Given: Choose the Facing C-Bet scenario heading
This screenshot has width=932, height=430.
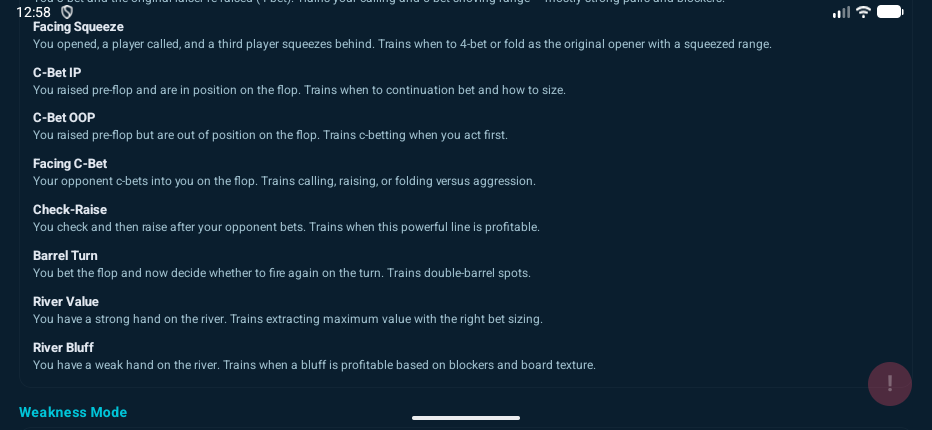Looking at the screenshot, I should pos(70,164).
